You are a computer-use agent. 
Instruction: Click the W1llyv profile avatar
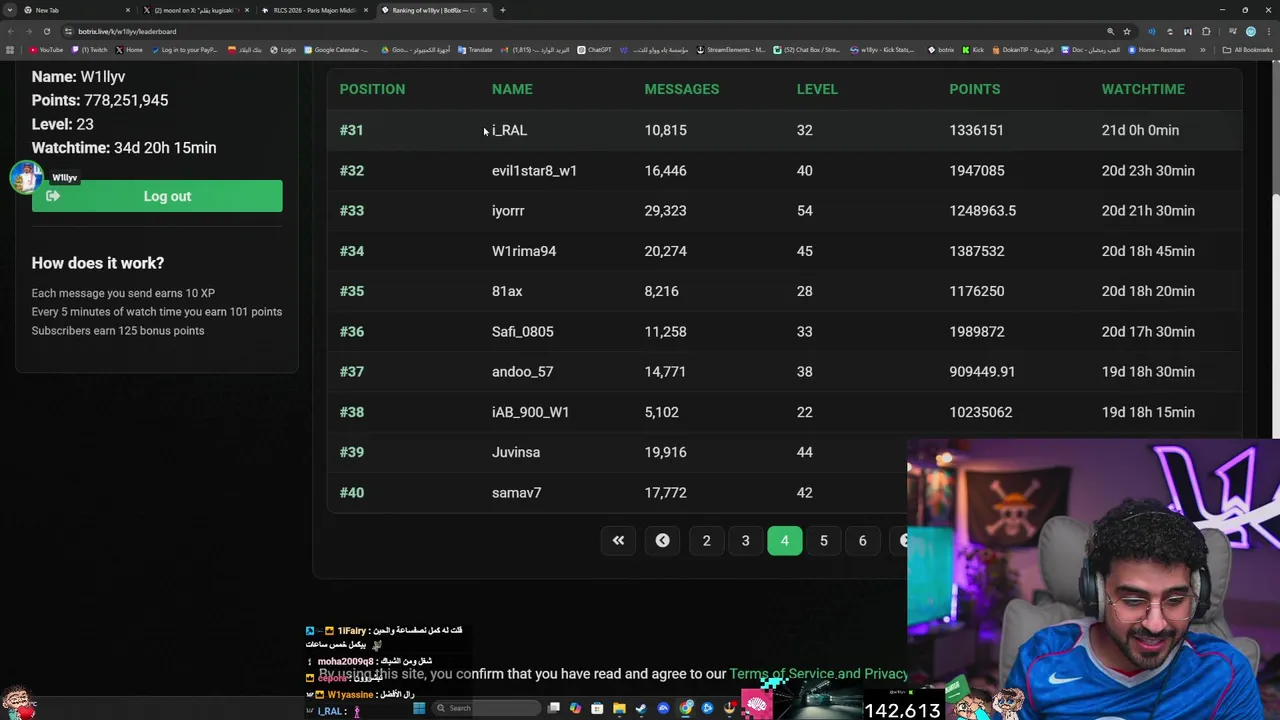(x=26, y=177)
